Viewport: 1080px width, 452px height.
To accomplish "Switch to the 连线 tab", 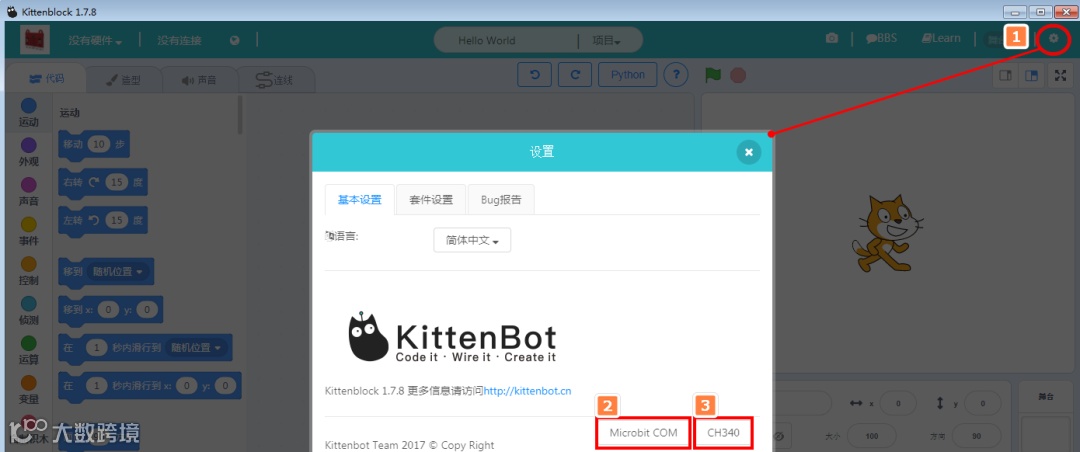I will pos(275,80).
